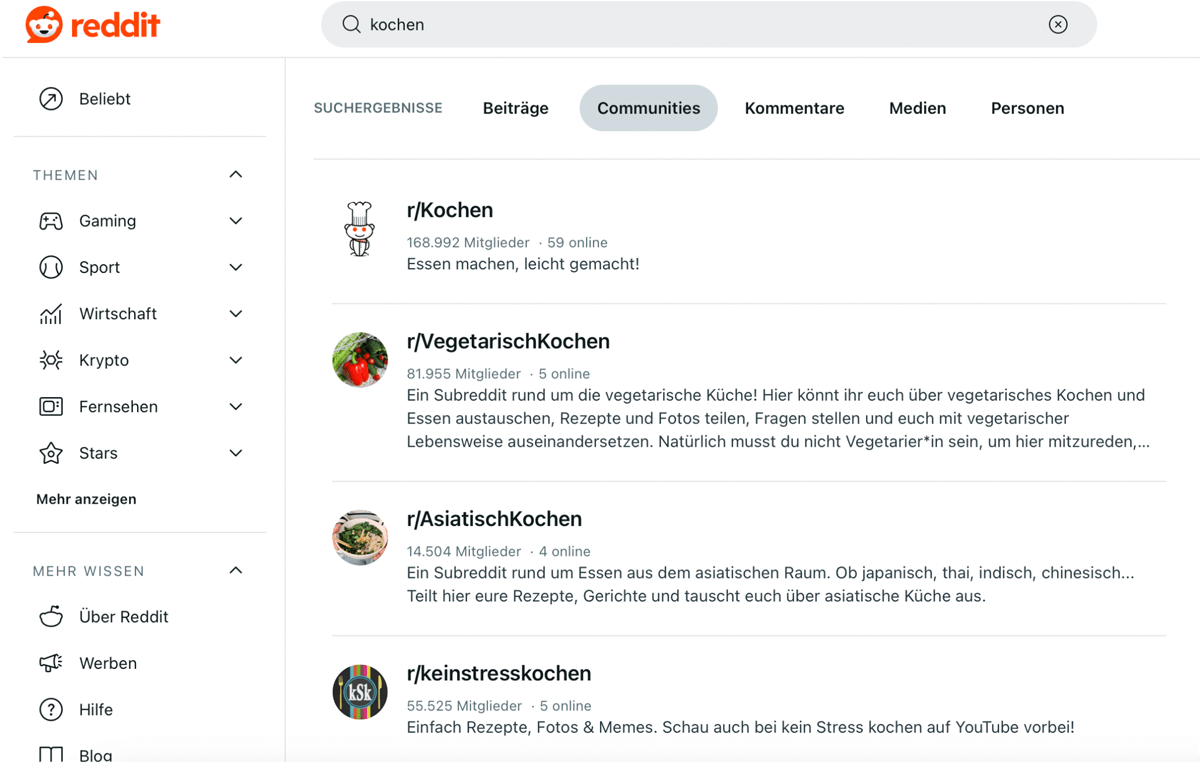1200x762 pixels.
Task: Click the r/Kochen chef snoo avatar
Action: pyautogui.click(x=360, y=229)
